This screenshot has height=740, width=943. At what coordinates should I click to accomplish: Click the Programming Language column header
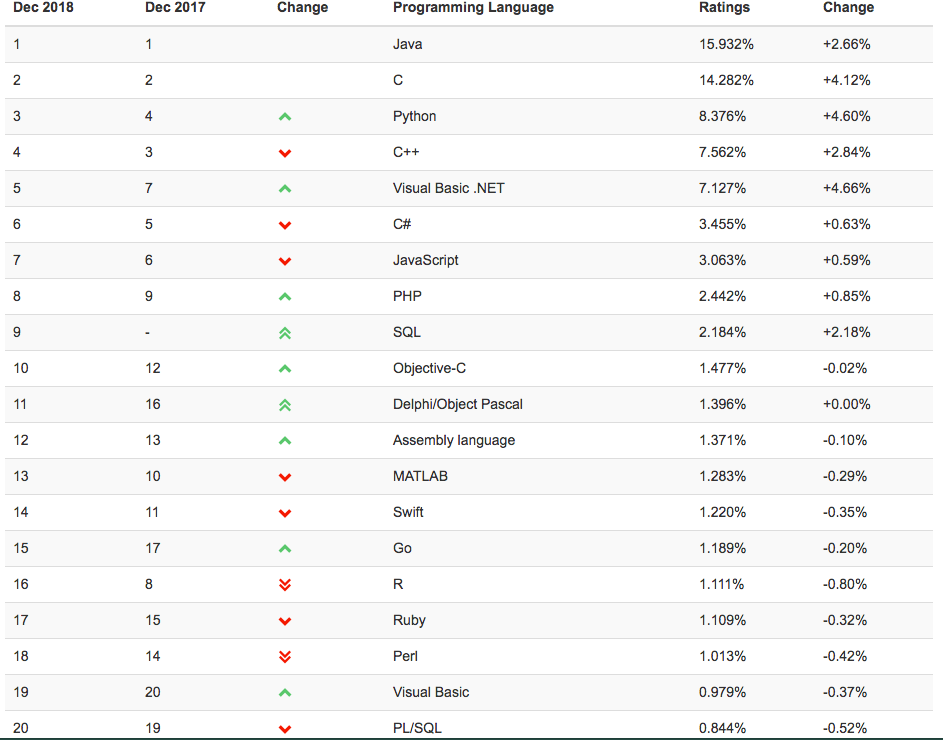pyautogui.click(x=473, y=8)
